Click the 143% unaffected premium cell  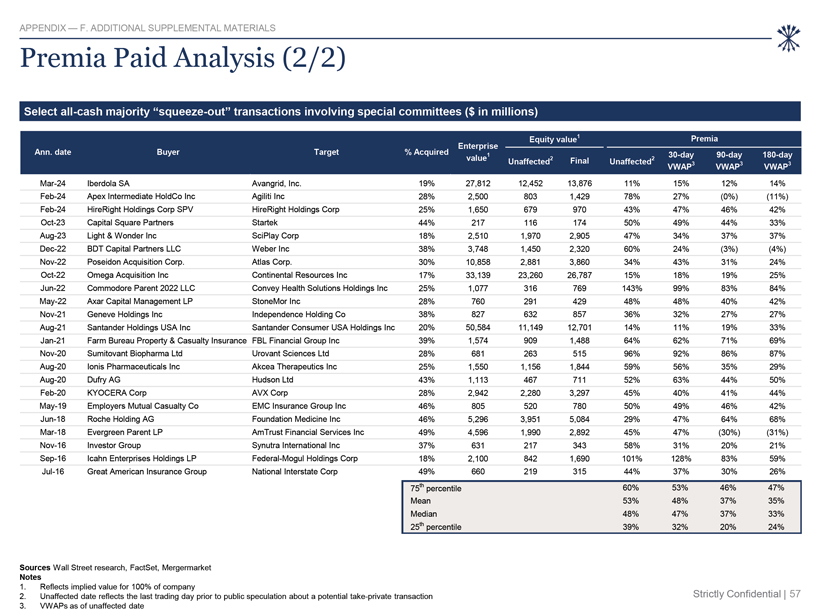click(x=632, y=288)
